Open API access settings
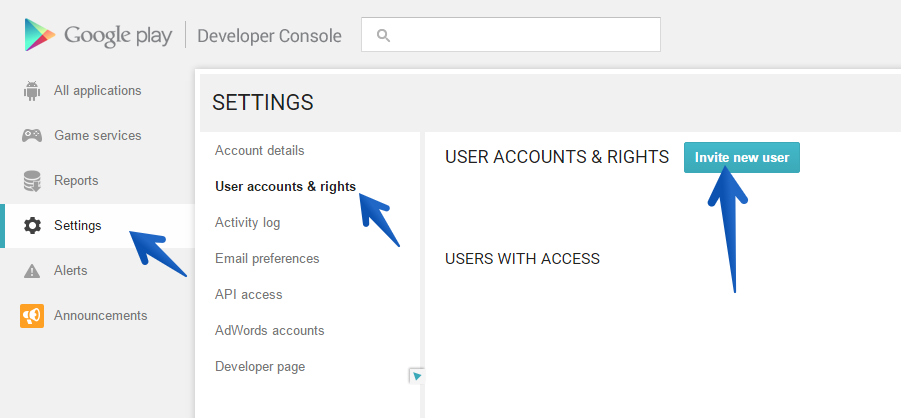This screenshot has width=901, height=418. coord(248,295)
